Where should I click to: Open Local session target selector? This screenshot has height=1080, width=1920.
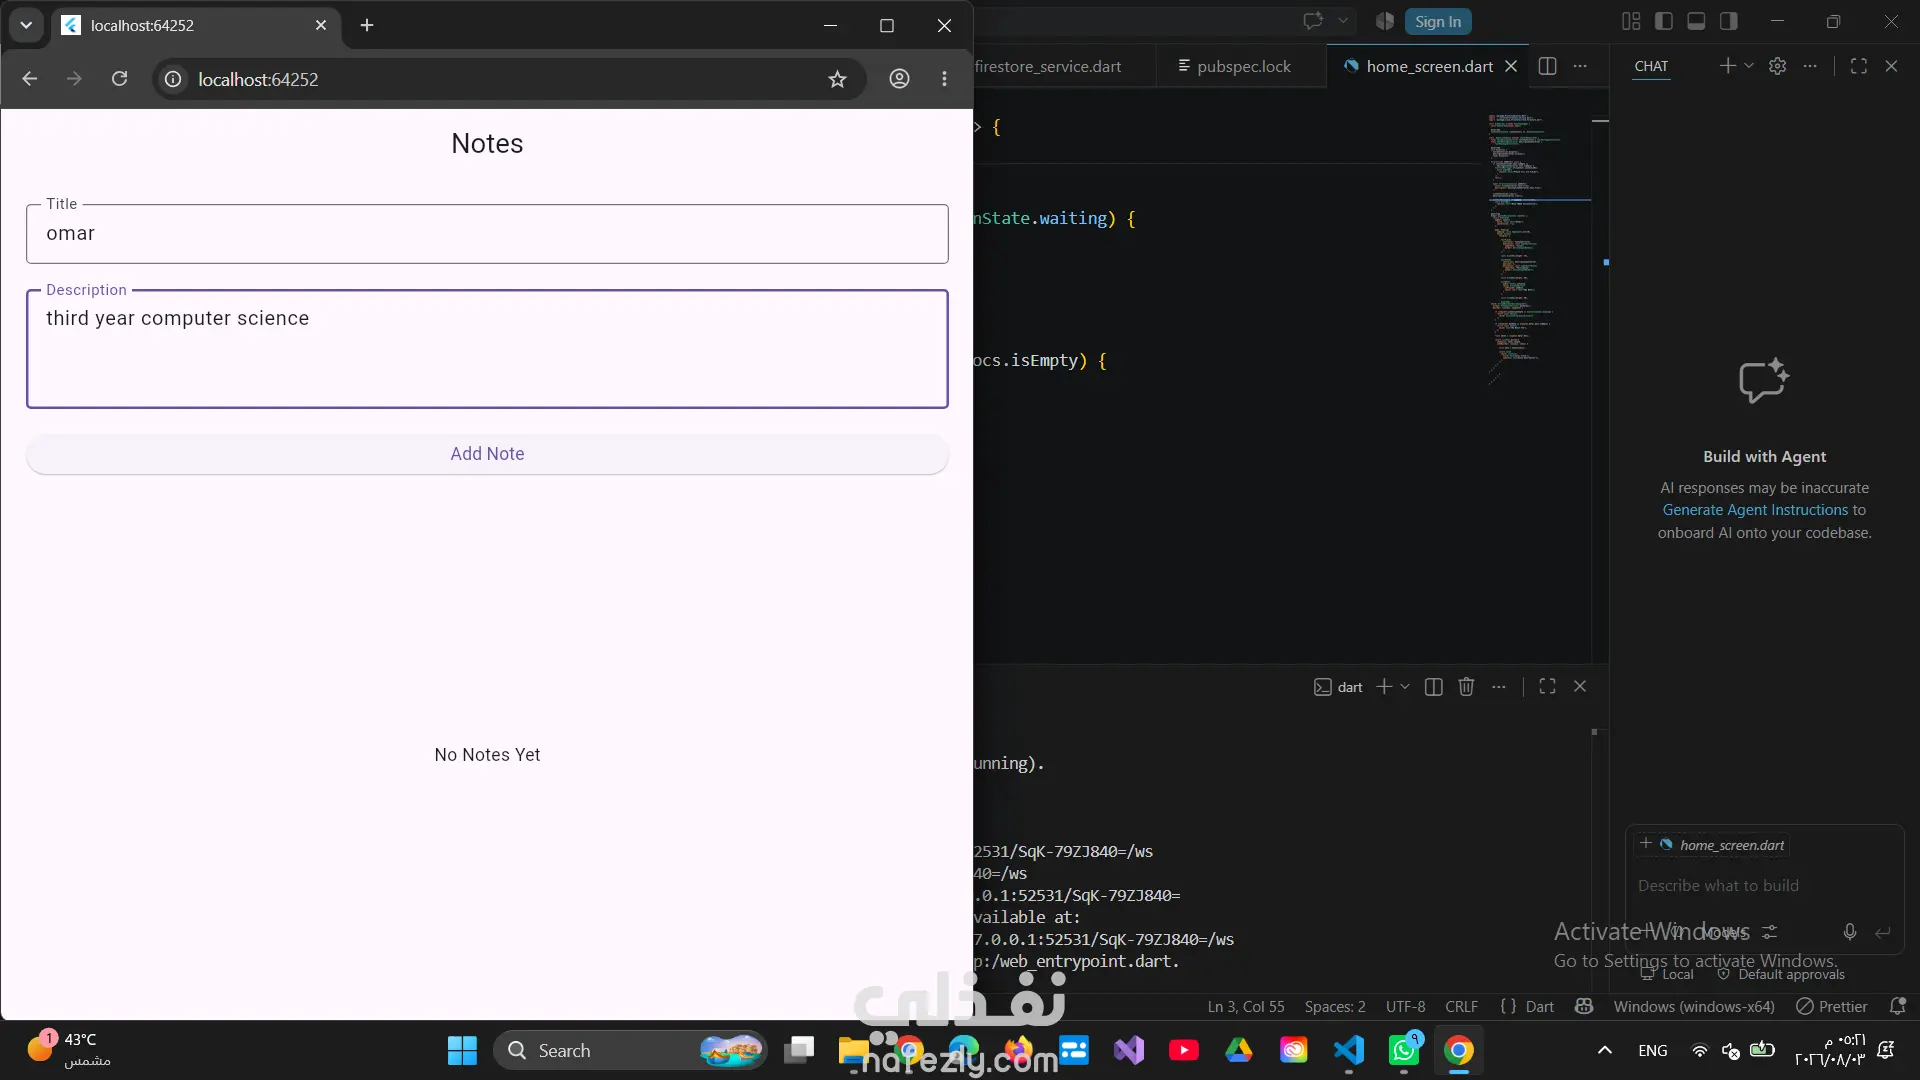(x=1667, y=974)
